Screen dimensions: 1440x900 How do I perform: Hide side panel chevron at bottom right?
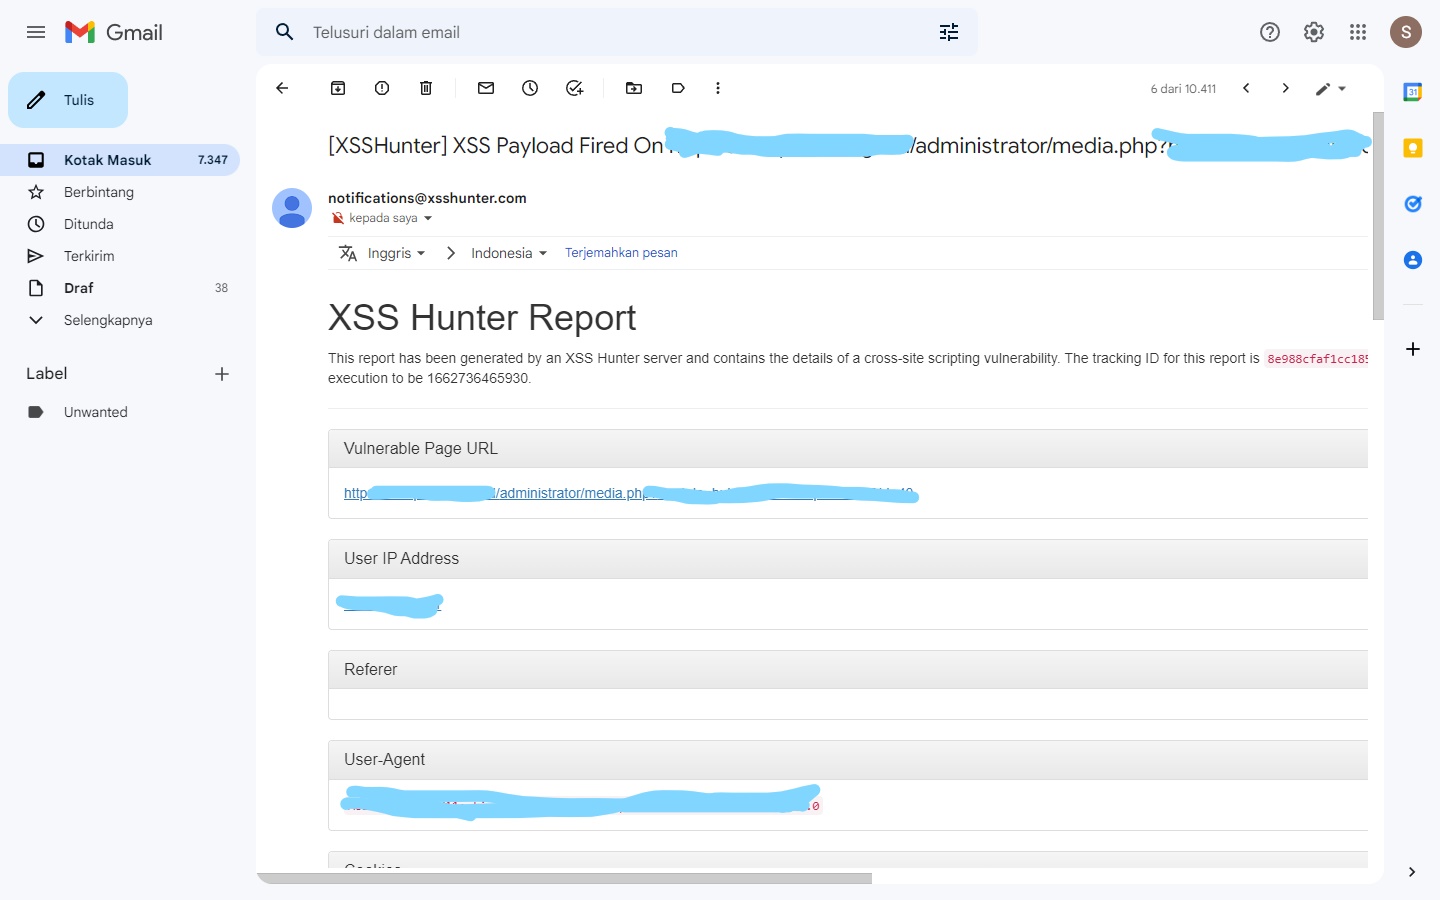[1412, 872]
